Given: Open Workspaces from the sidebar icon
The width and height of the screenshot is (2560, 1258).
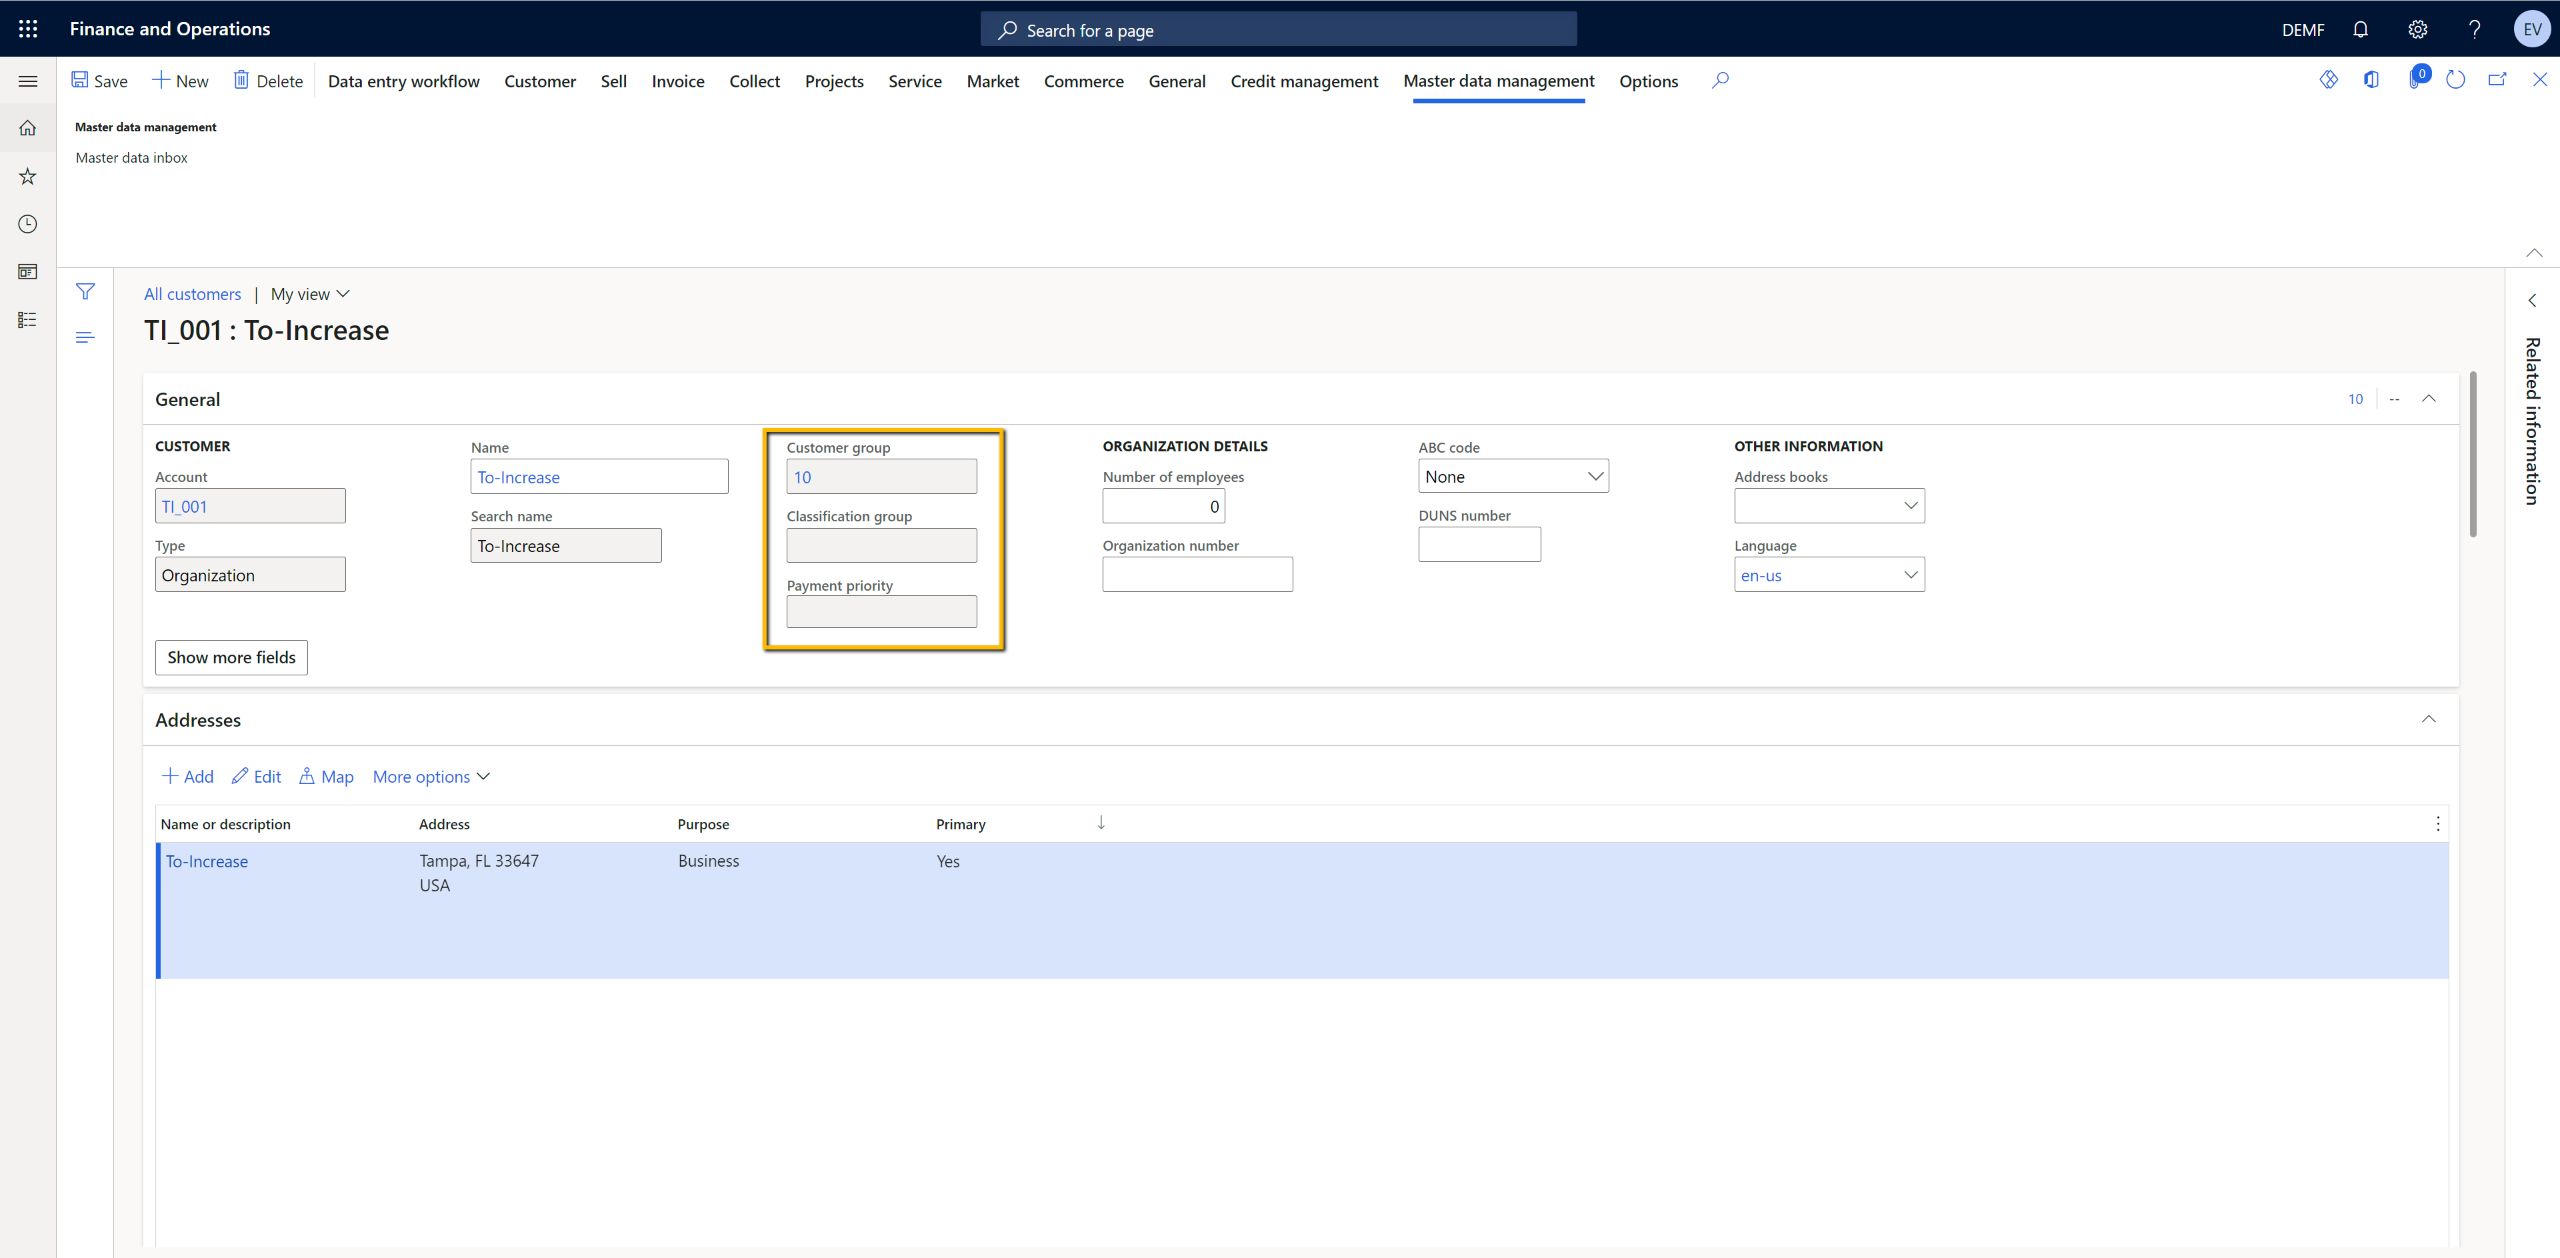Looking at the screenshot, I should [27, 271].
